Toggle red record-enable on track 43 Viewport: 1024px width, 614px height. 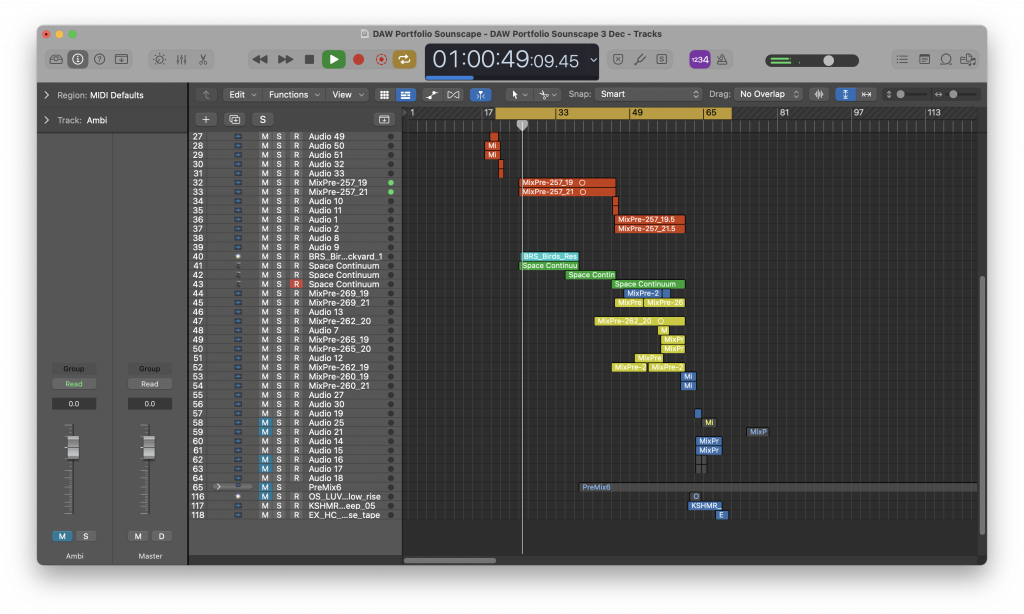(296, 284)
